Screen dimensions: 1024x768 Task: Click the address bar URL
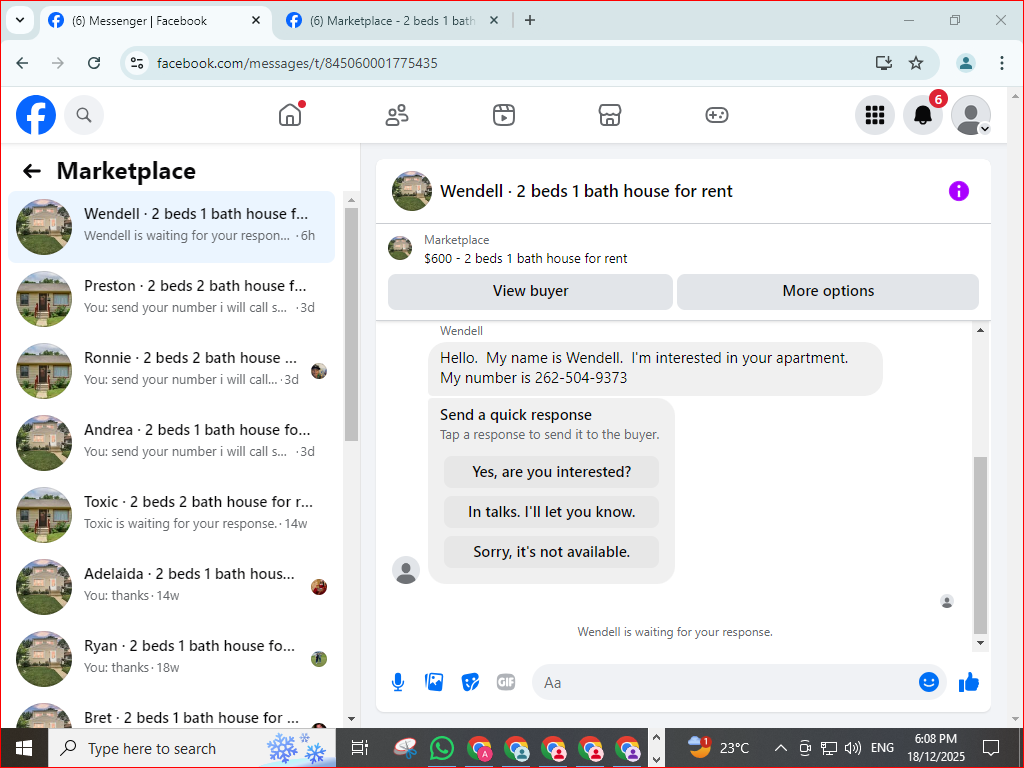point(297,63)
